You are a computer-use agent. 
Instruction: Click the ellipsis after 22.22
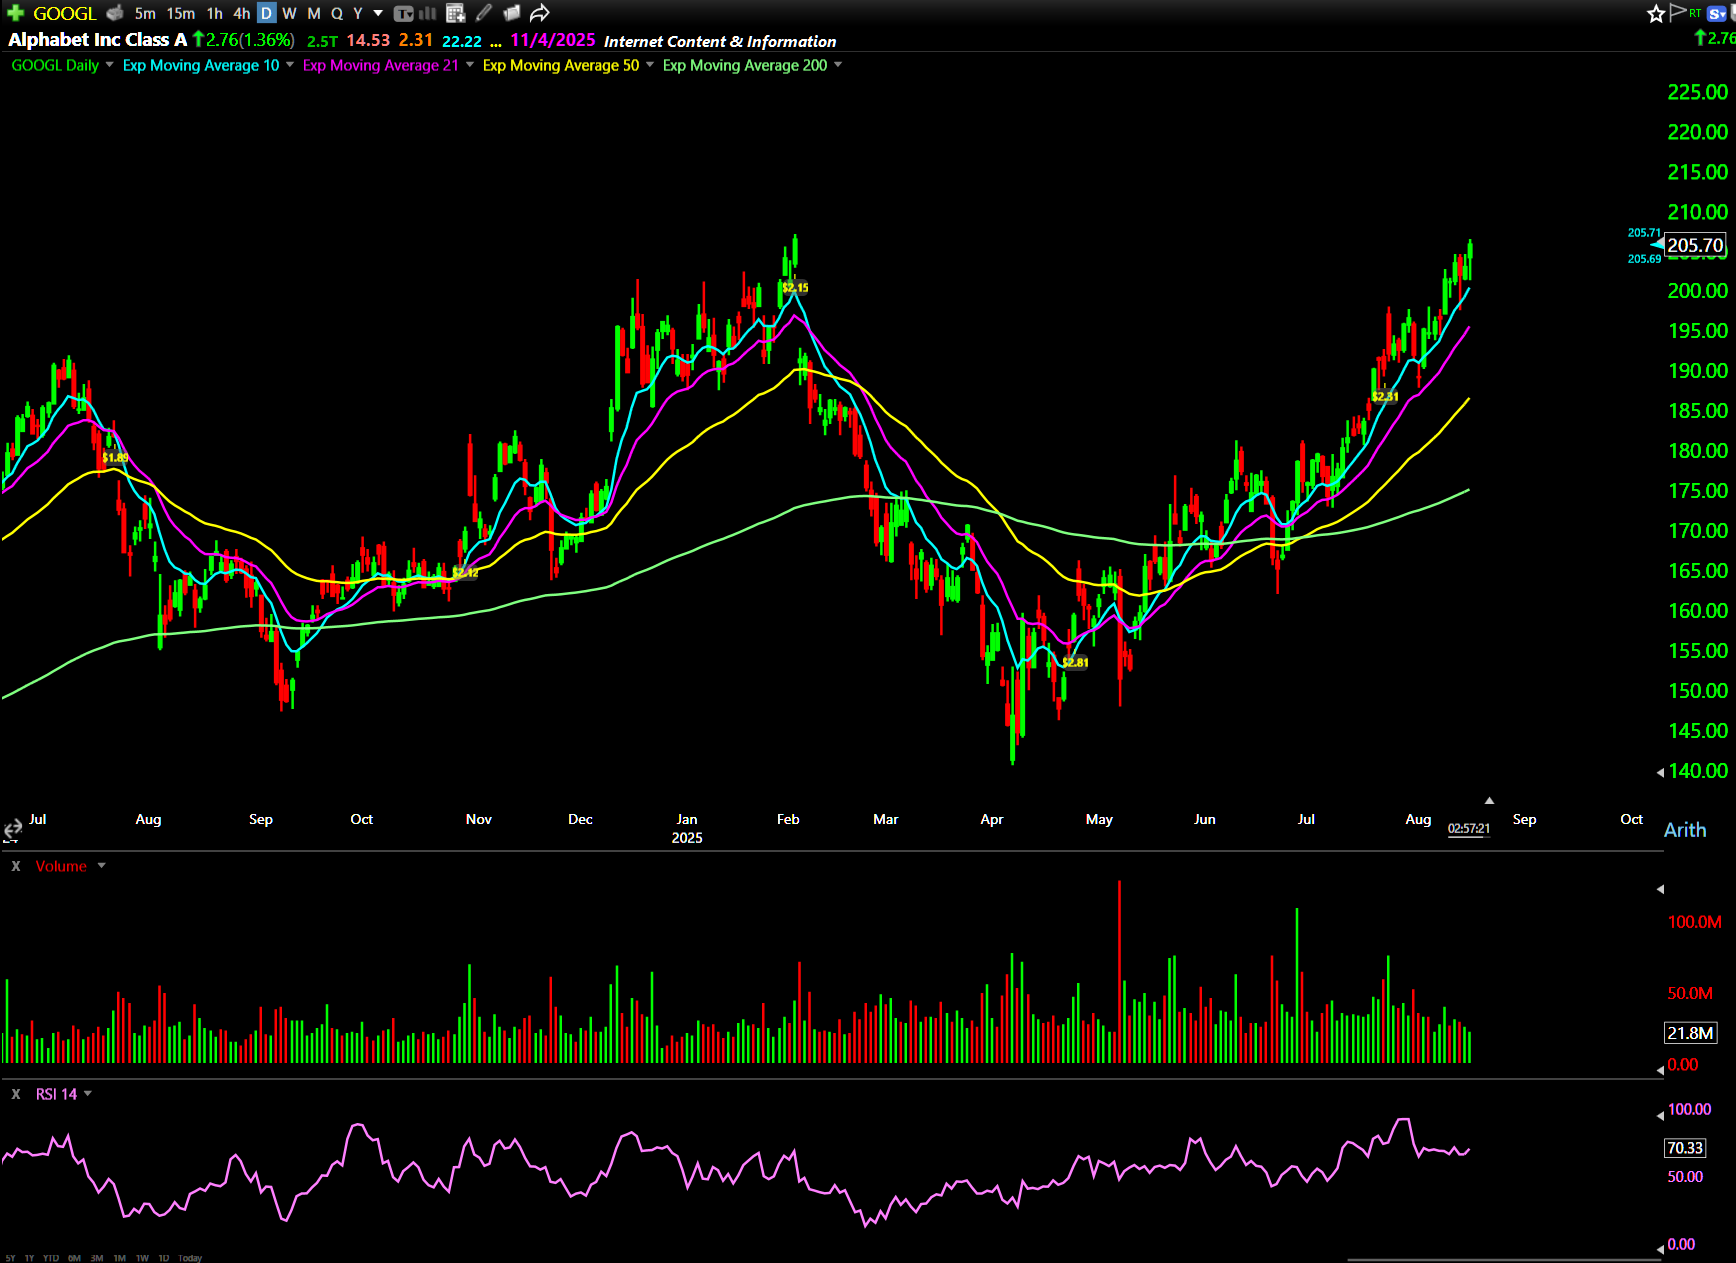(x=496, y=42)
